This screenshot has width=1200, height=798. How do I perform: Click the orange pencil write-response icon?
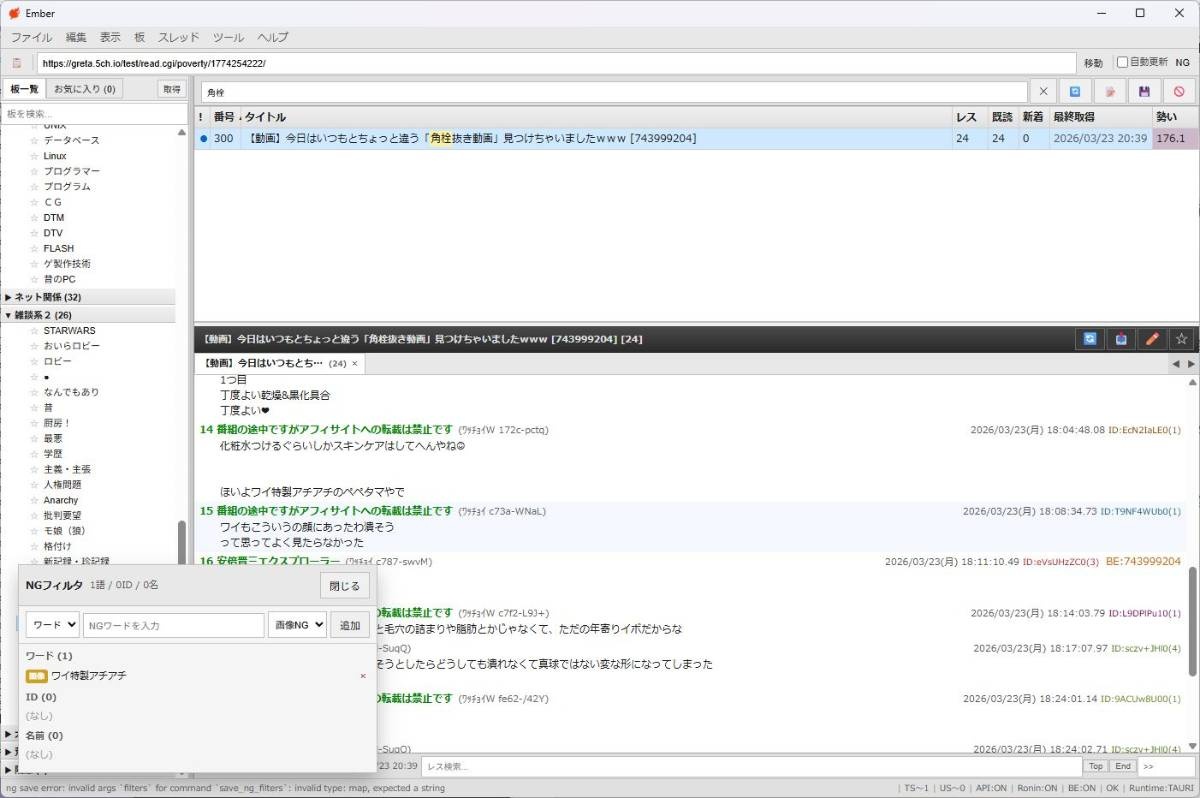click(1151, 339)
